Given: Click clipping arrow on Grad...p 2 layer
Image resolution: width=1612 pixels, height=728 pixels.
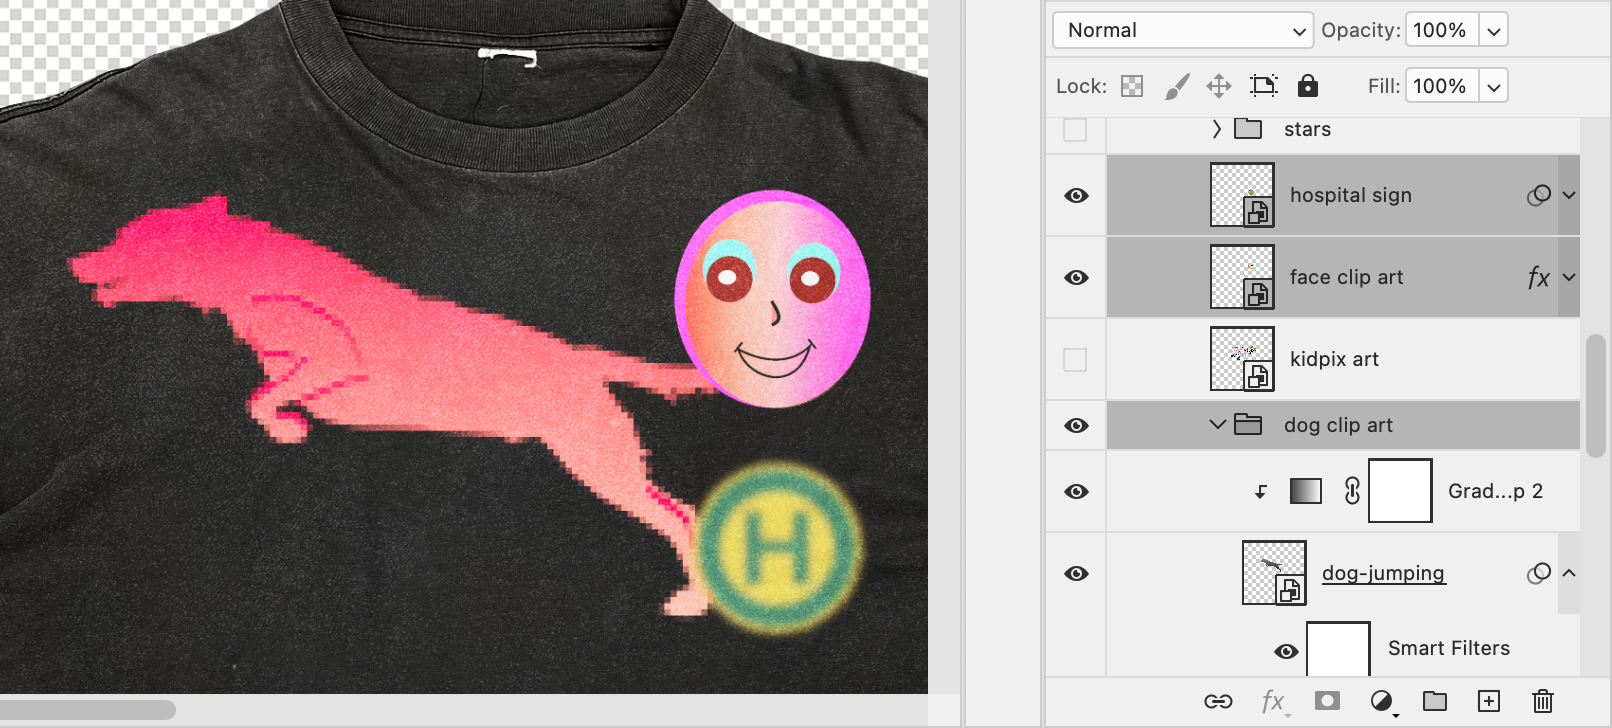Looking at the screenshot, I should tap(1261, 491).
